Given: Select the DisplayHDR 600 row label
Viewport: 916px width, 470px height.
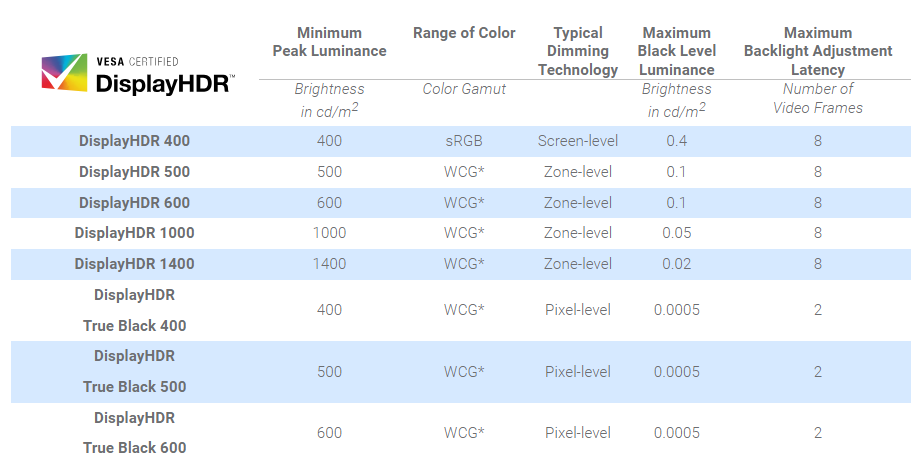Looking at the screenshot, I should 134,203.
